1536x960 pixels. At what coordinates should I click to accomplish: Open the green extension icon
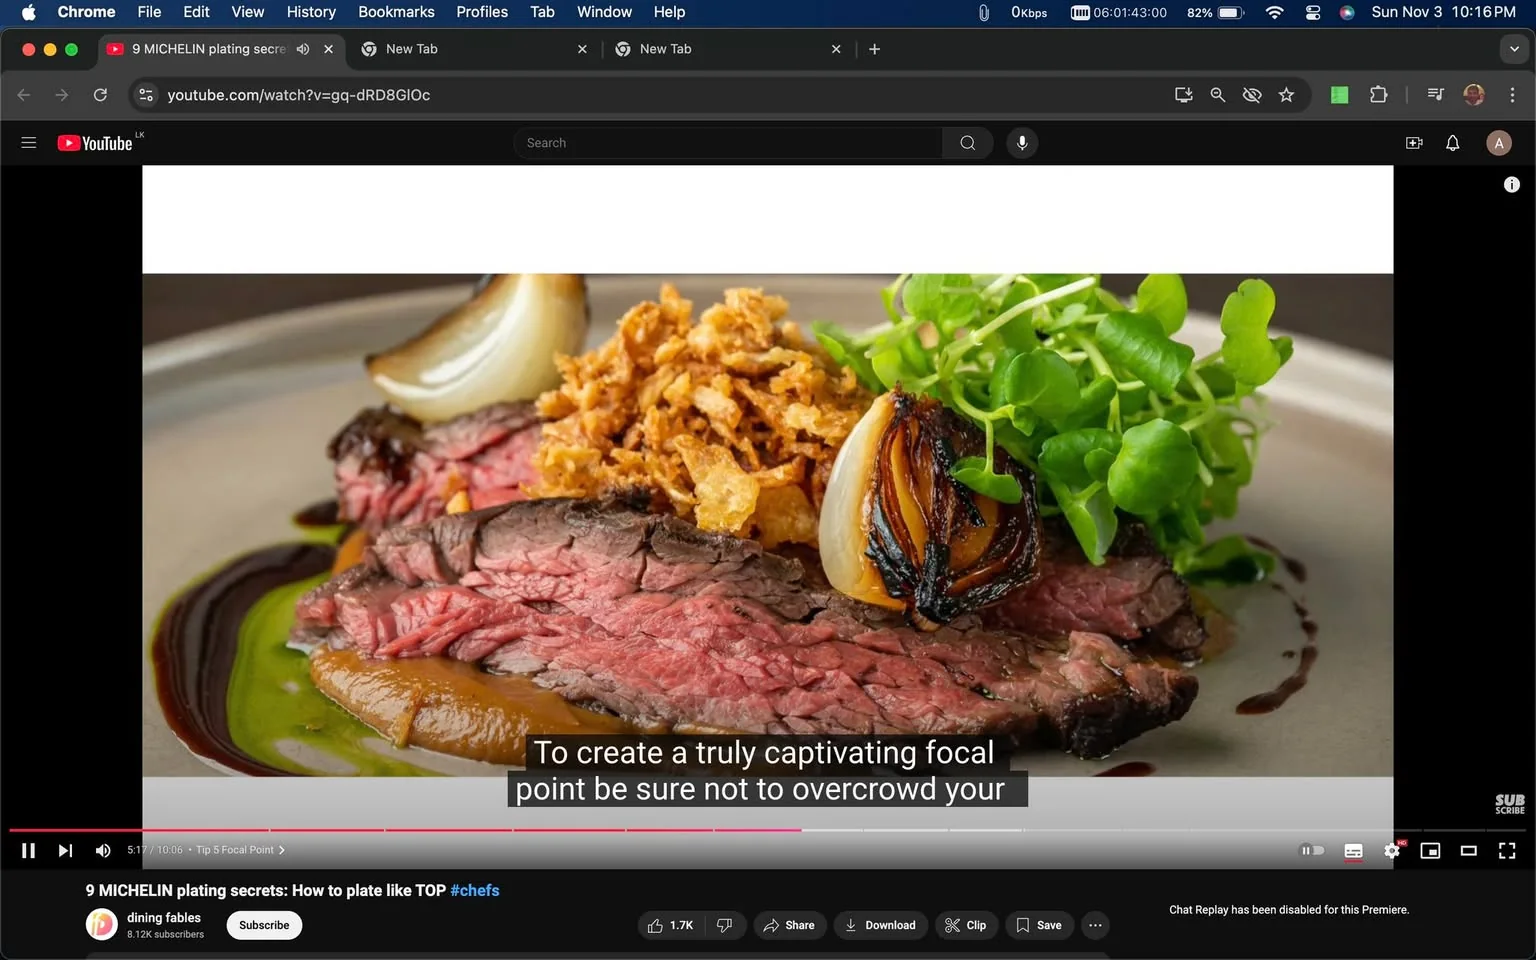pos(1340,95)
